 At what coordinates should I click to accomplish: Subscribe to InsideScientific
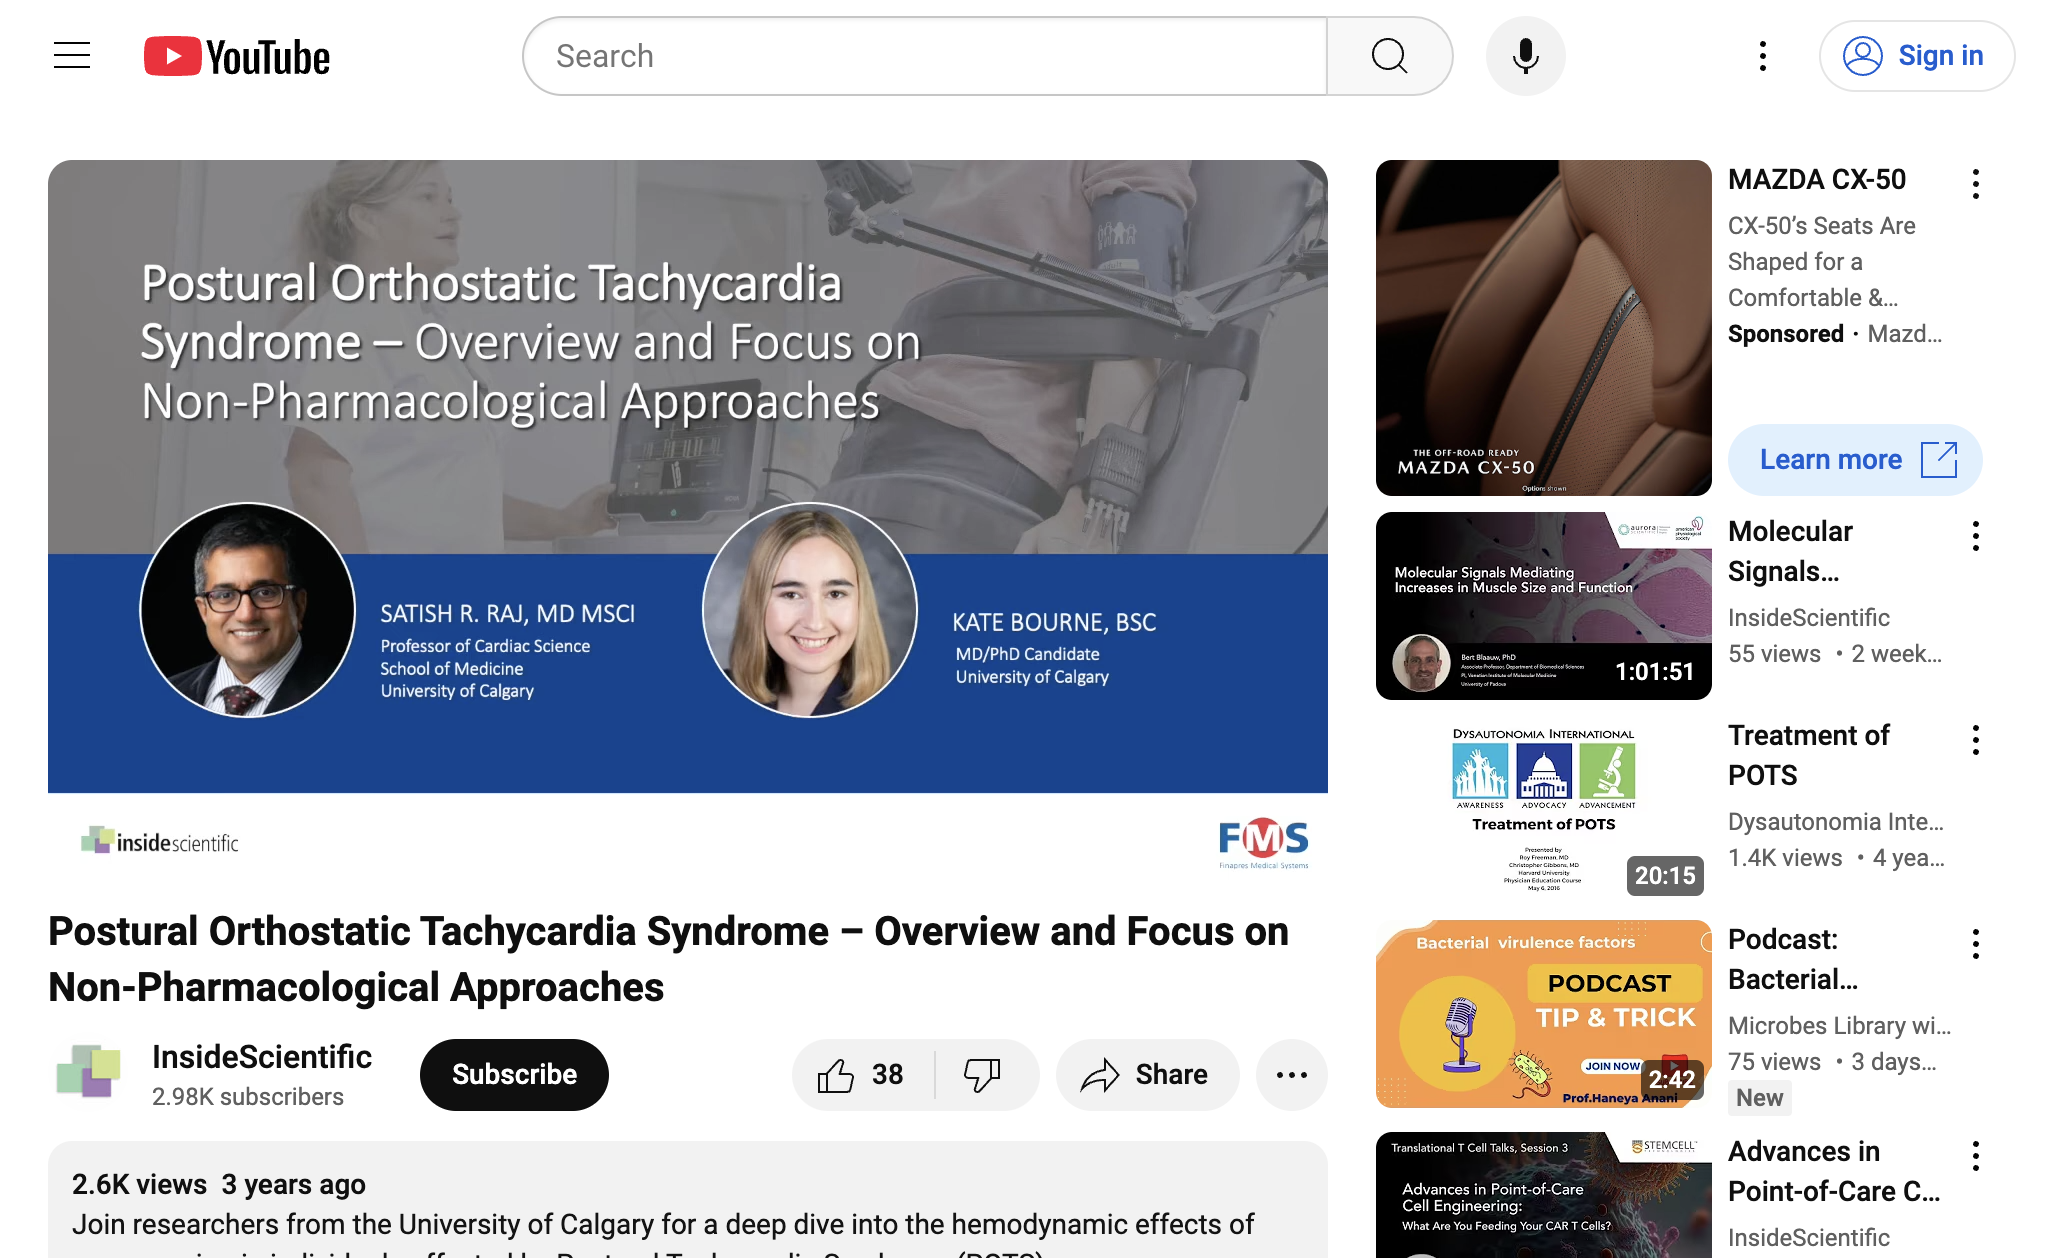click(x=514, y=1075)
